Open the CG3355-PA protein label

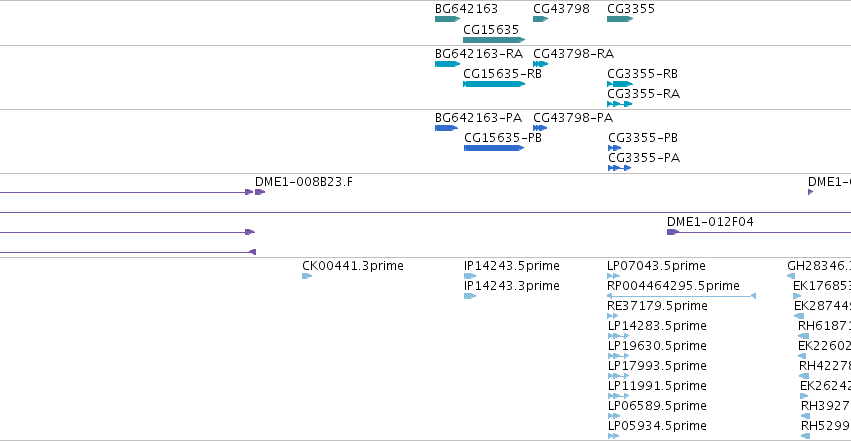(x=644, y=158)
